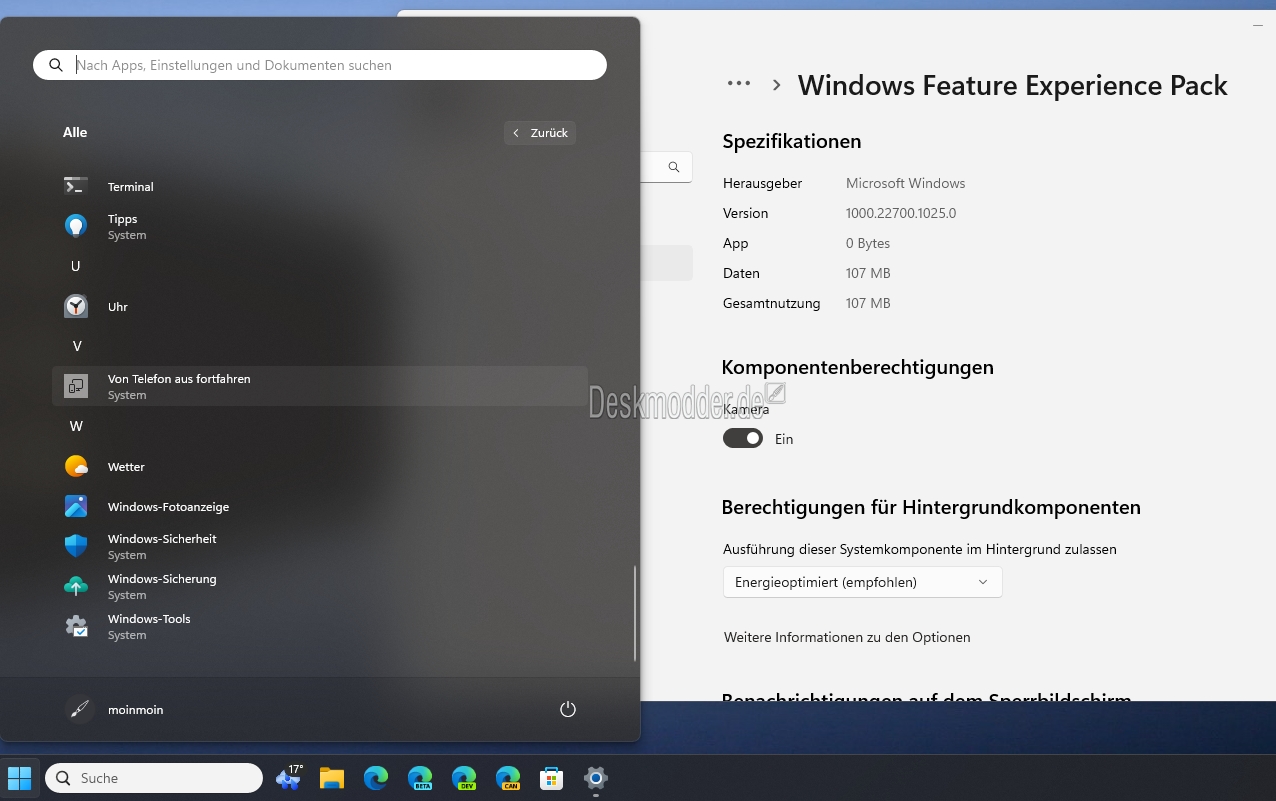
Task: Click the 'Microsoft Windows' publisher value
Action: click(906, 183)
